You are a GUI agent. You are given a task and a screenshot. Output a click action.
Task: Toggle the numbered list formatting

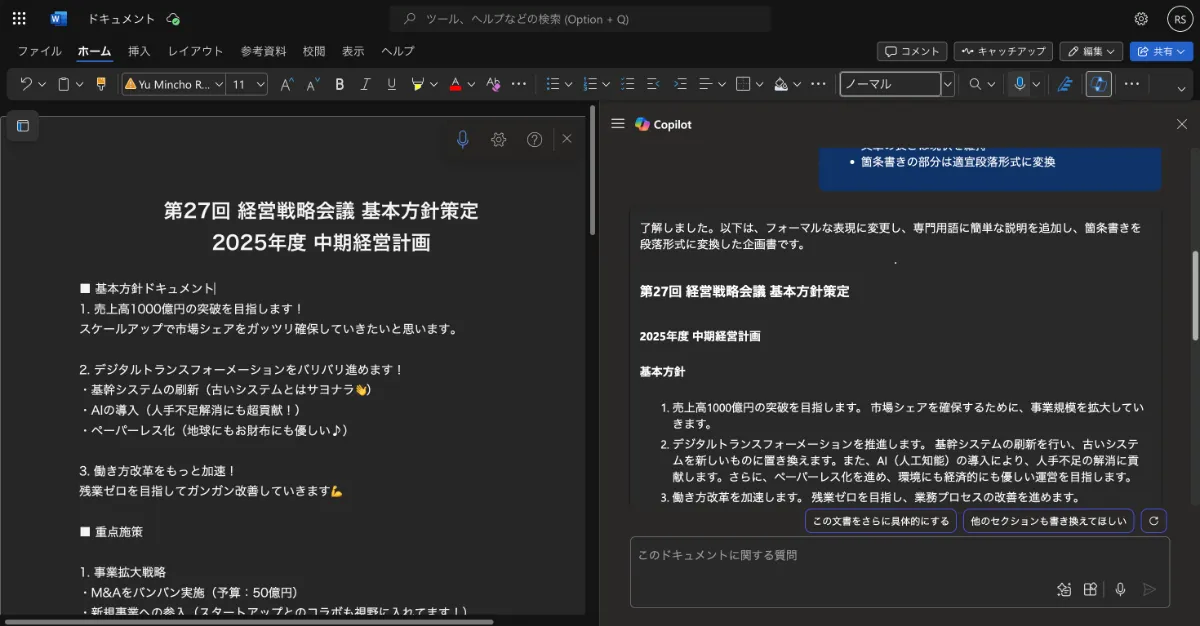[590, 84]
